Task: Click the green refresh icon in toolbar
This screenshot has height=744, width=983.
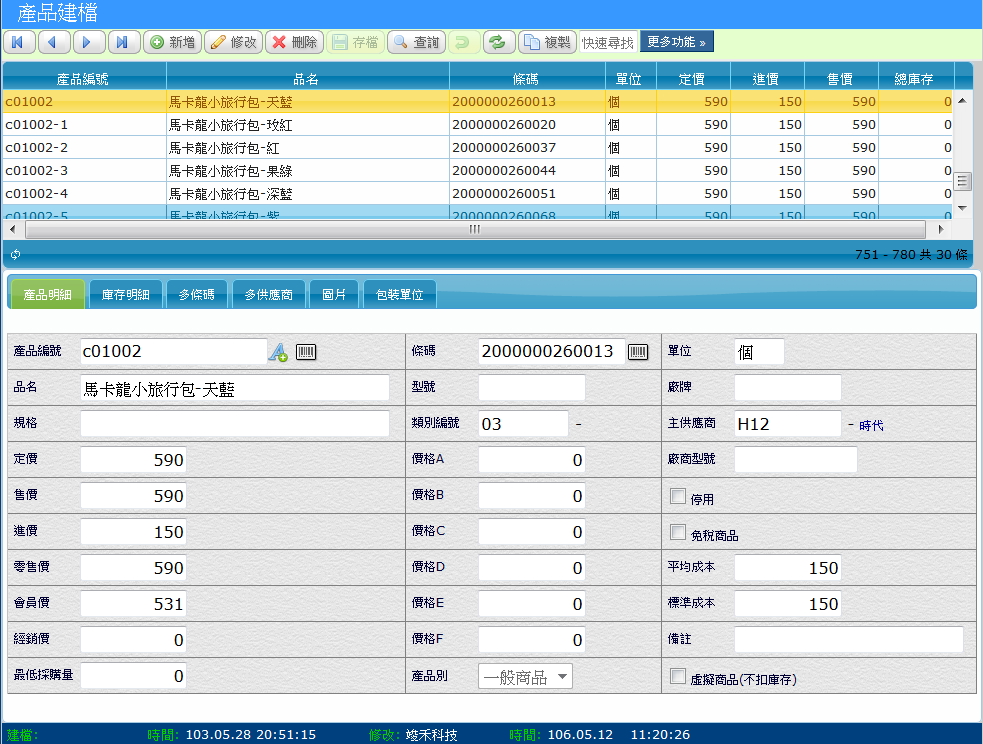Action: 496,42
